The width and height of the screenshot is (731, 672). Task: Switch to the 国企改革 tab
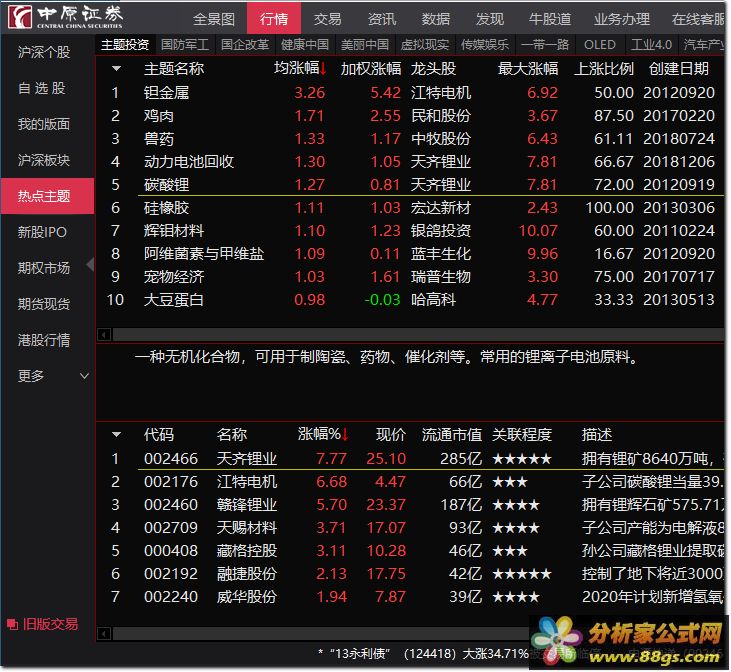(x=245, y=45)
